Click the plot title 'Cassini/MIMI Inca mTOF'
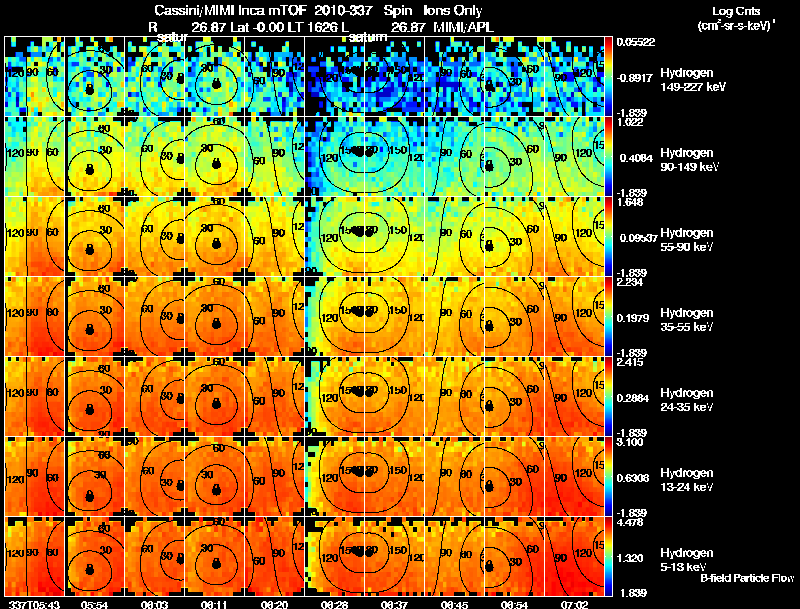Viewport: 800px width, 609px height. (230, 11)
